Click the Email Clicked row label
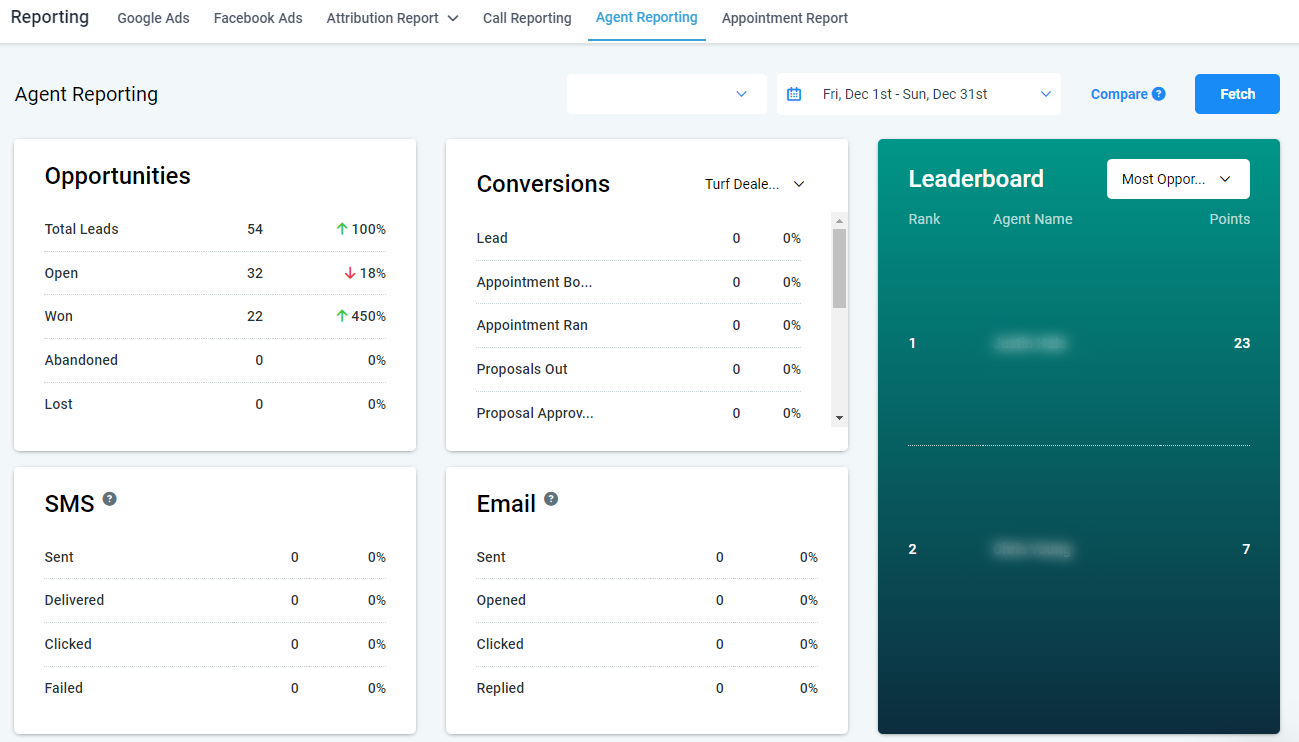This screenshot has height=742, width=1299. pyautogui.click(x=500, y=644)
